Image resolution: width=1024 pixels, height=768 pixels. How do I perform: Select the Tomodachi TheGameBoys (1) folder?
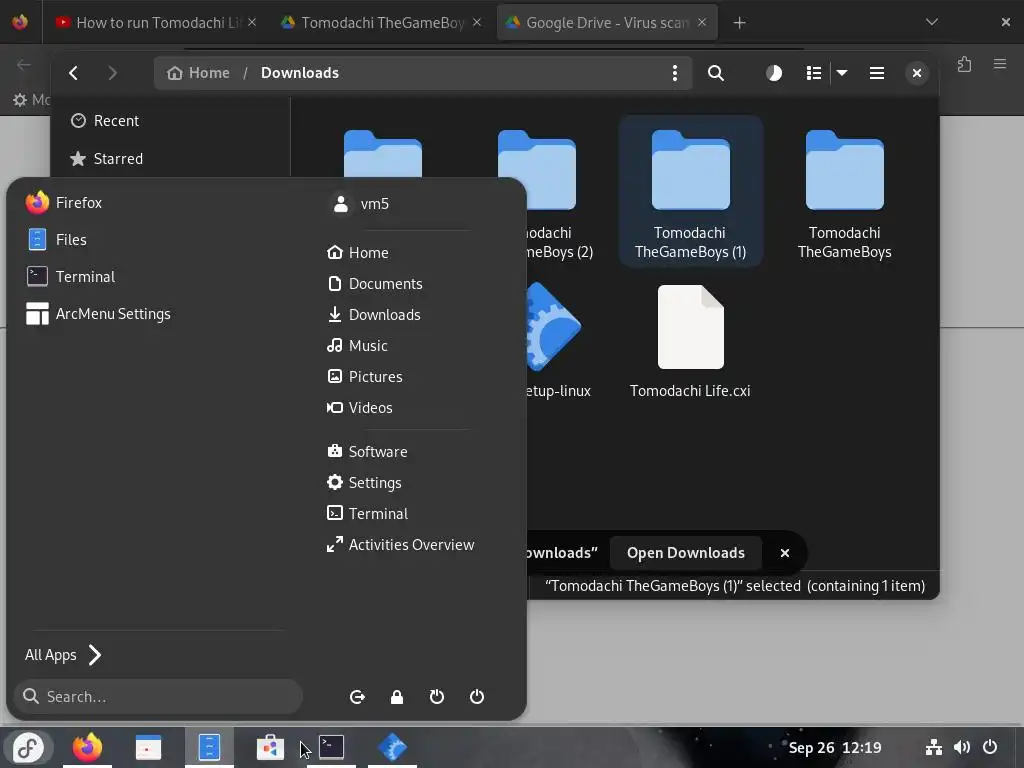pyautogui.click(x=690, y=191)
